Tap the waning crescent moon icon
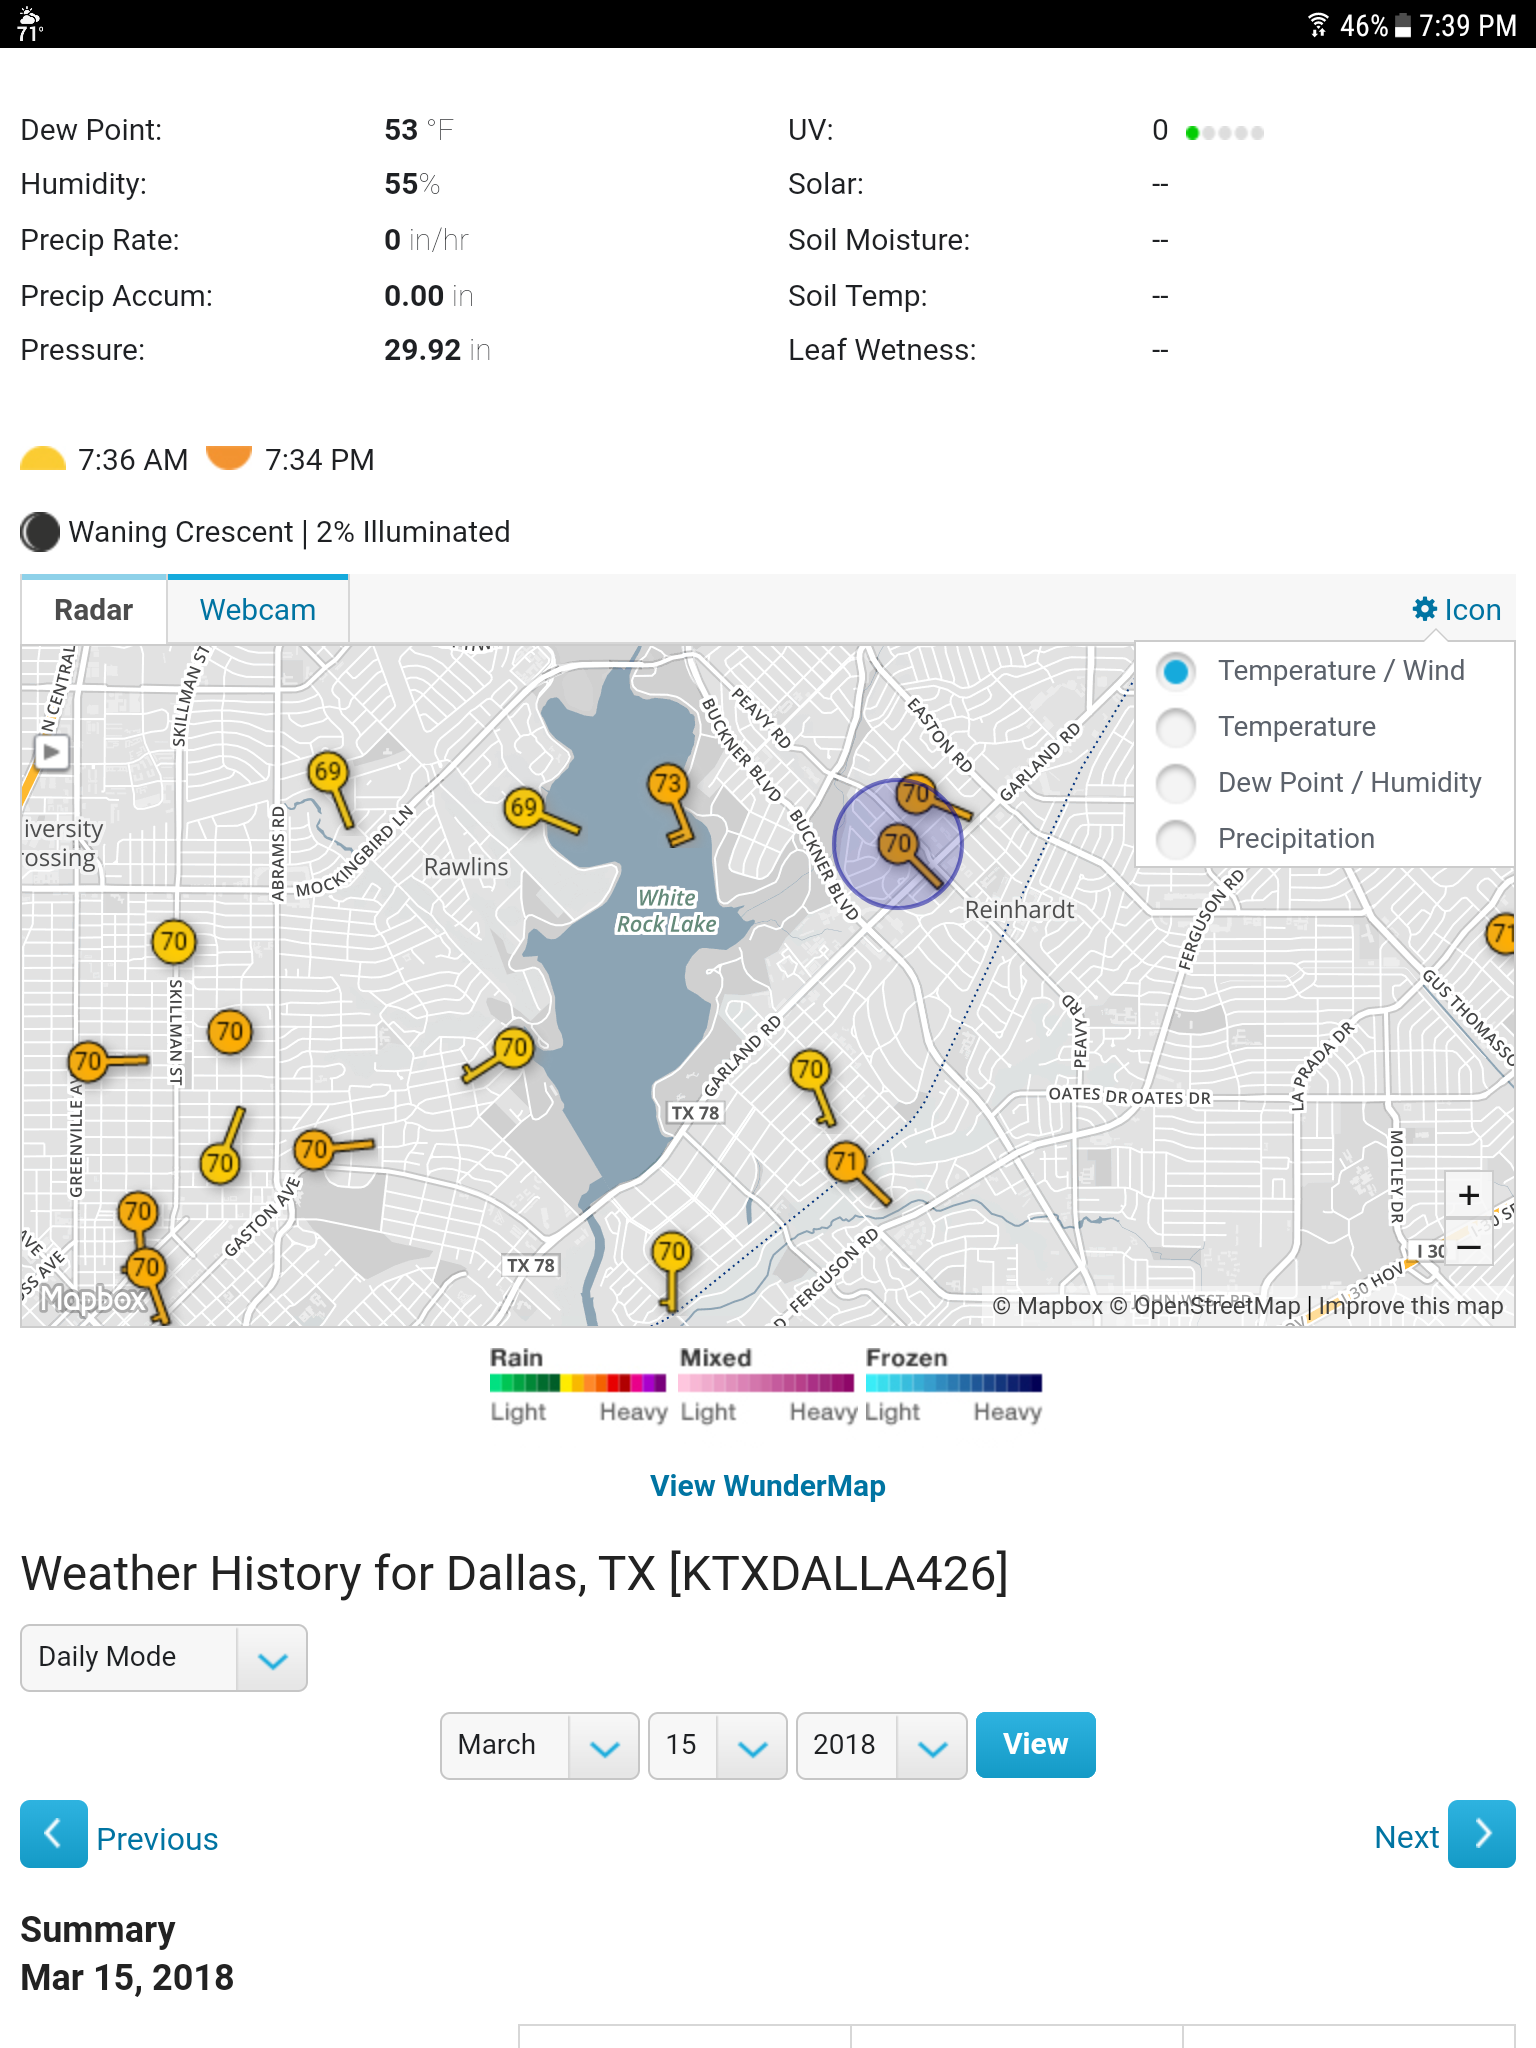Viewport: 1536px width, 2048px height. 40,532
